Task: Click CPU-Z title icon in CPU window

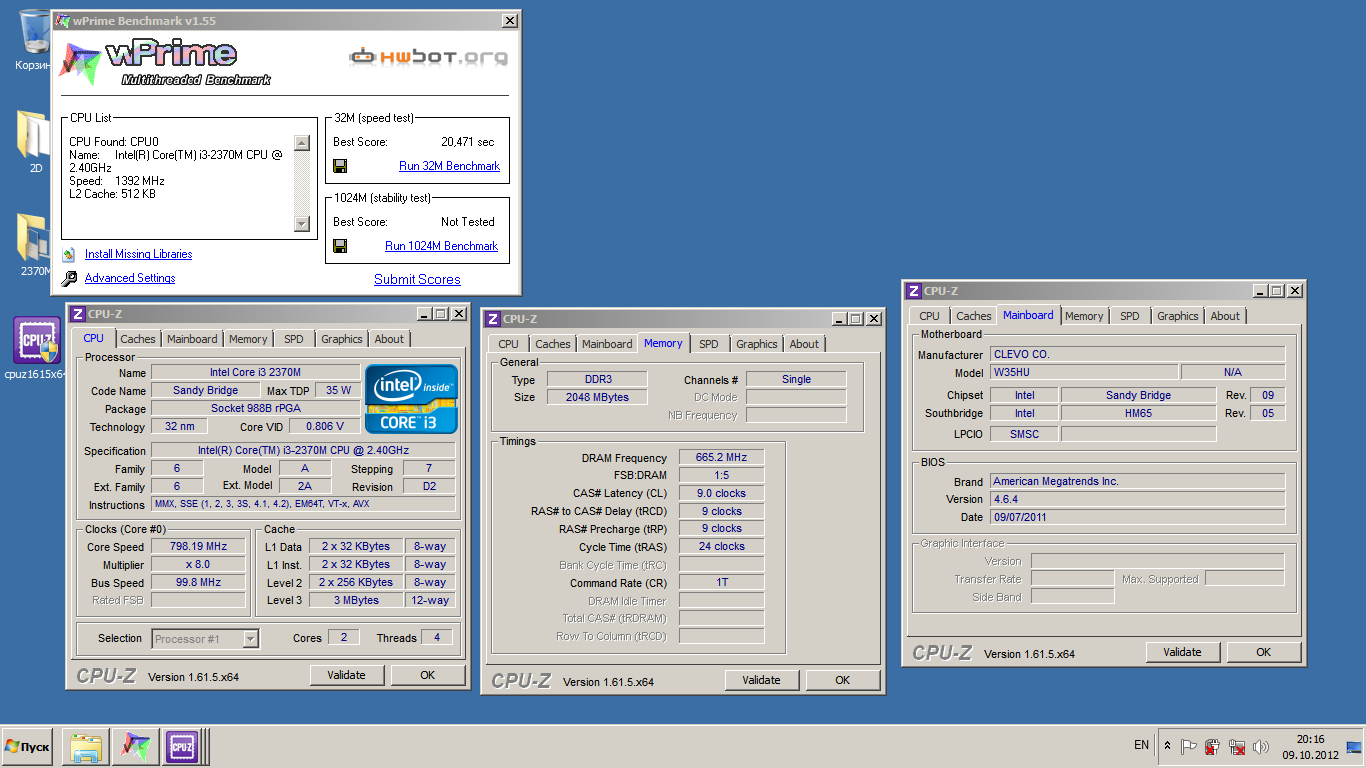Action: 77,314
